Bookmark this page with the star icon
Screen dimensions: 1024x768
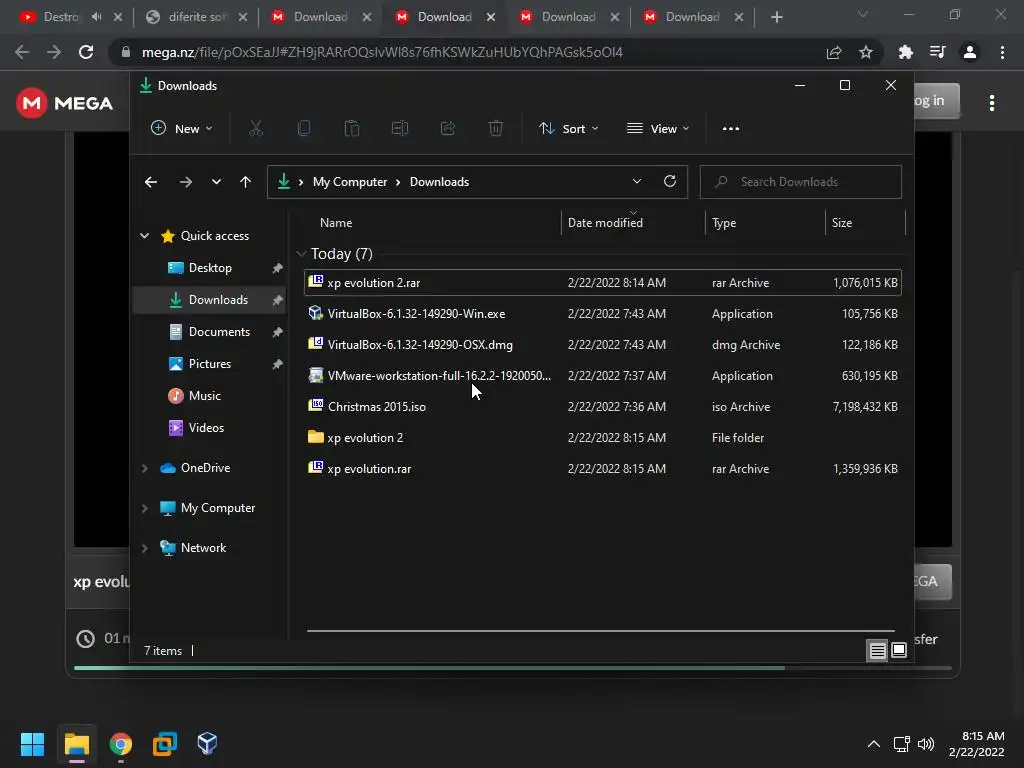(x=866, y=52)
